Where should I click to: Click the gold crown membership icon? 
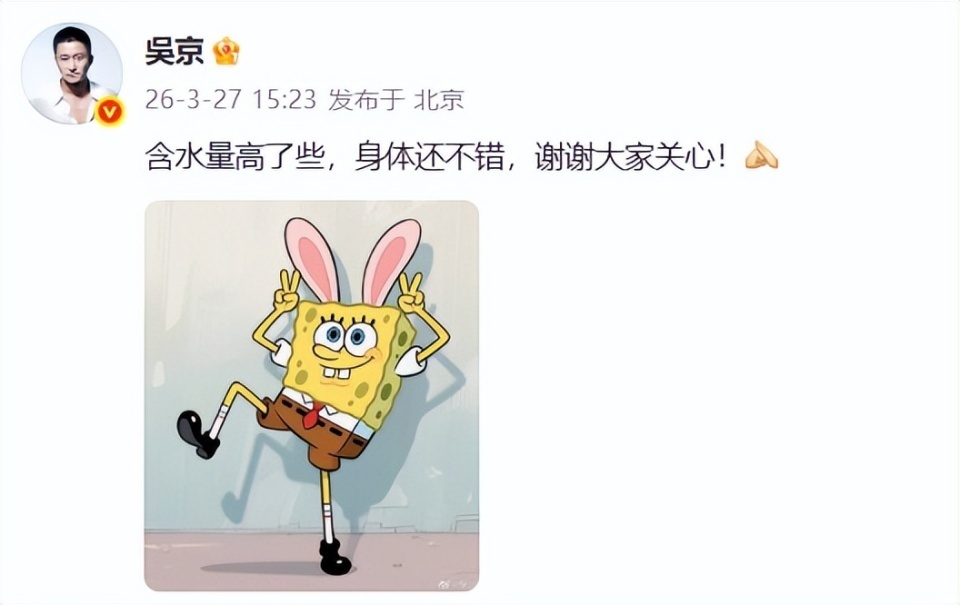pyautogui.click(x=226, y=51)
